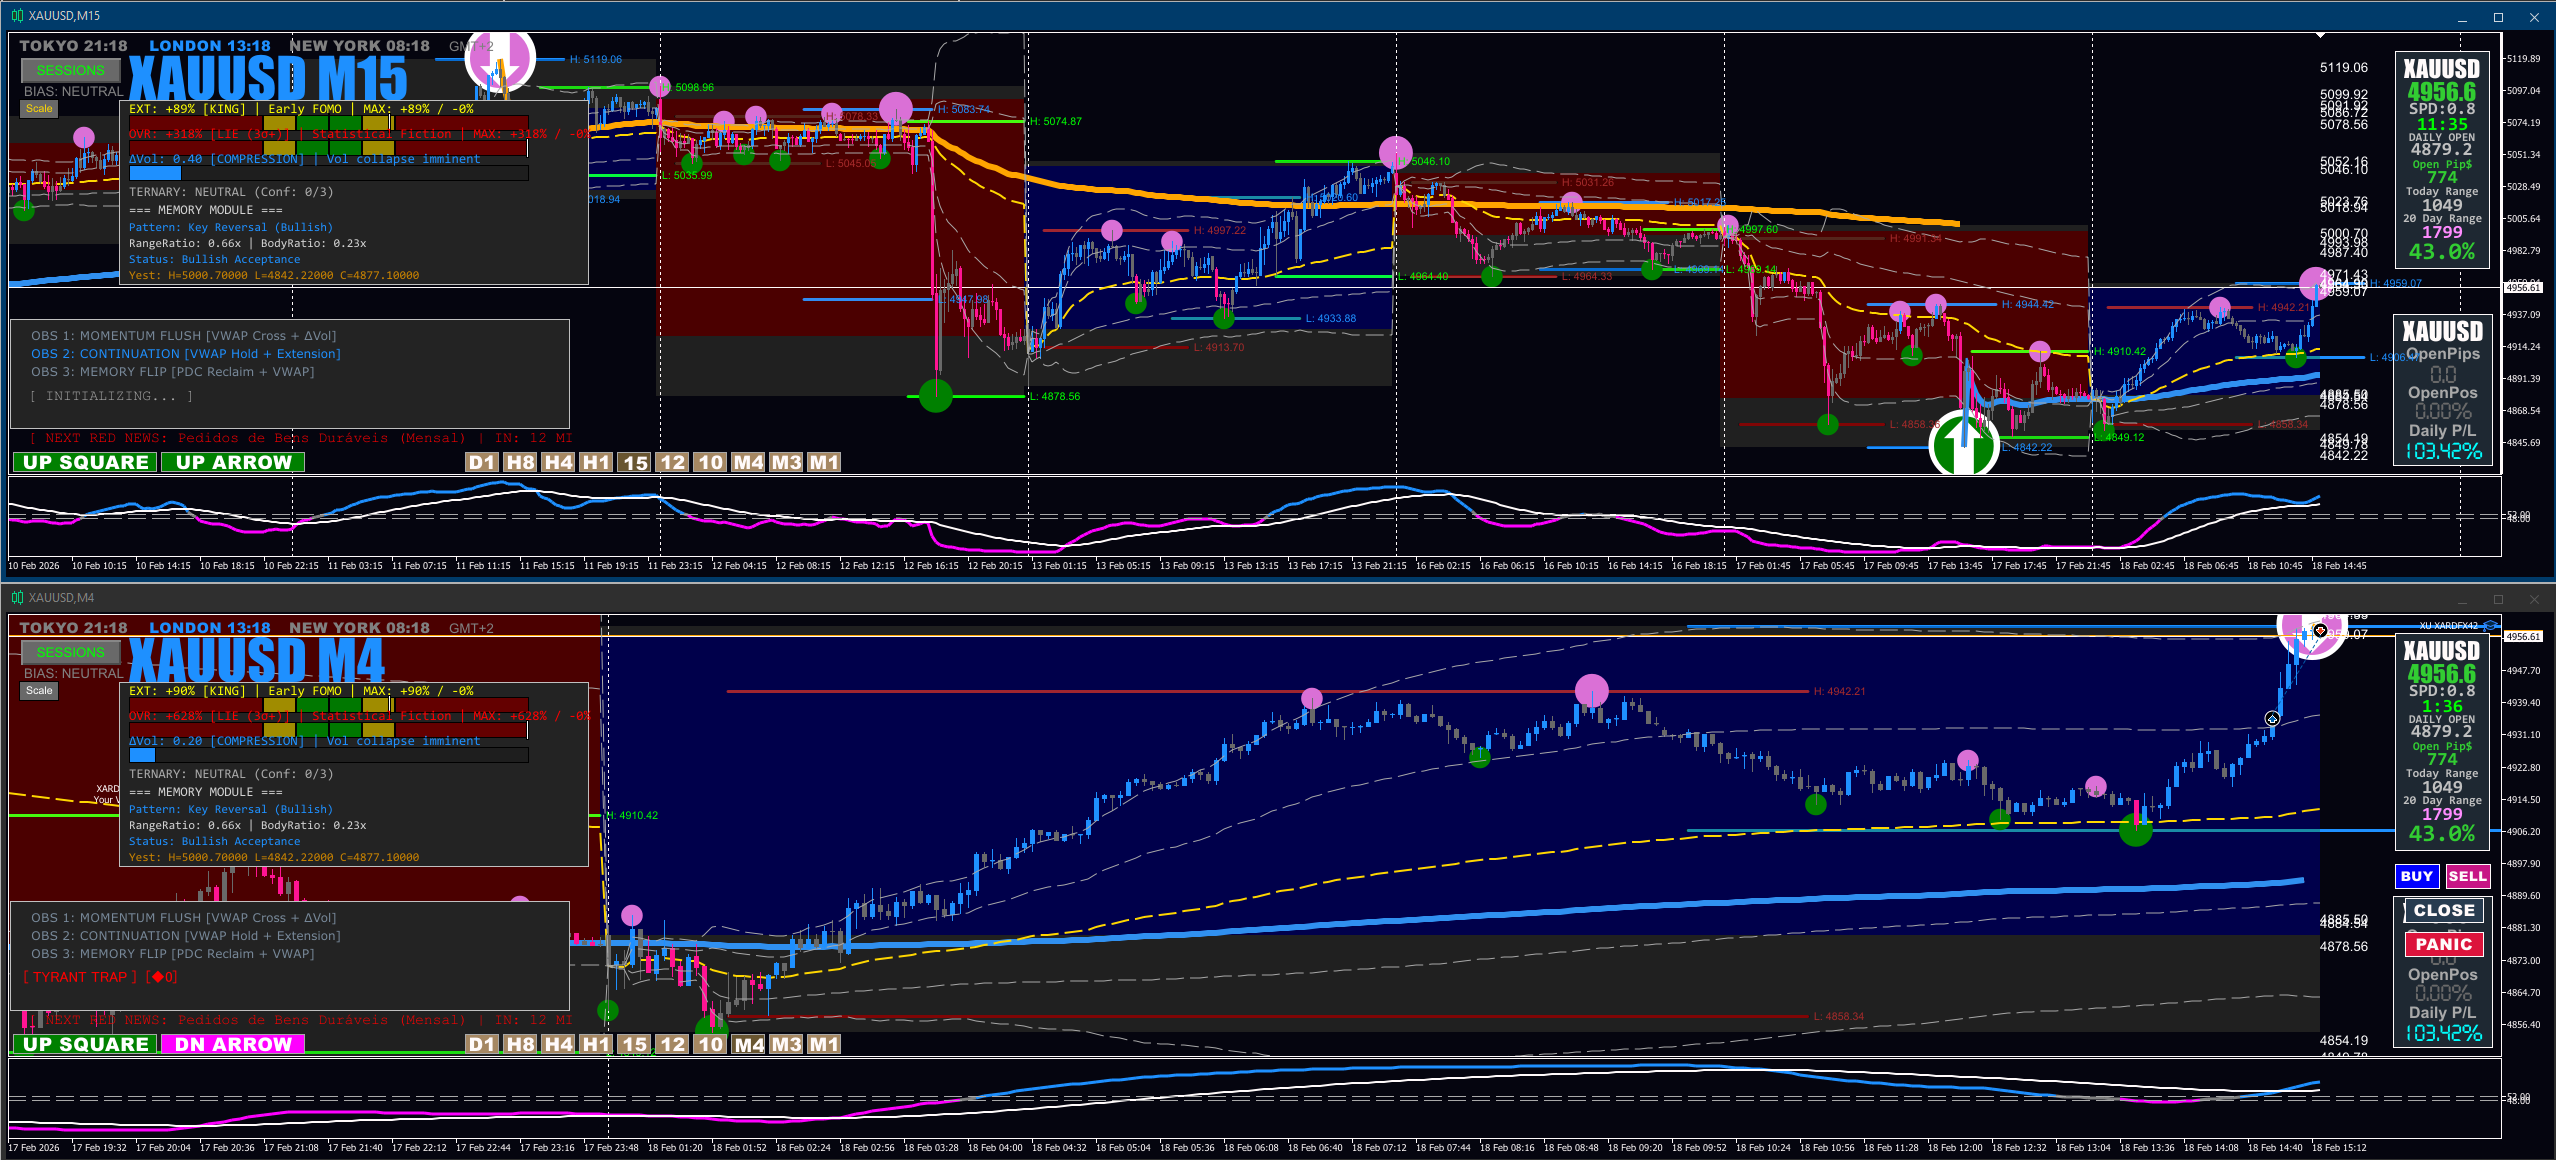2556x1160 pixels.
Task: Toggle the Scale button on M4 chart
Action: click(x=39, y=690)
